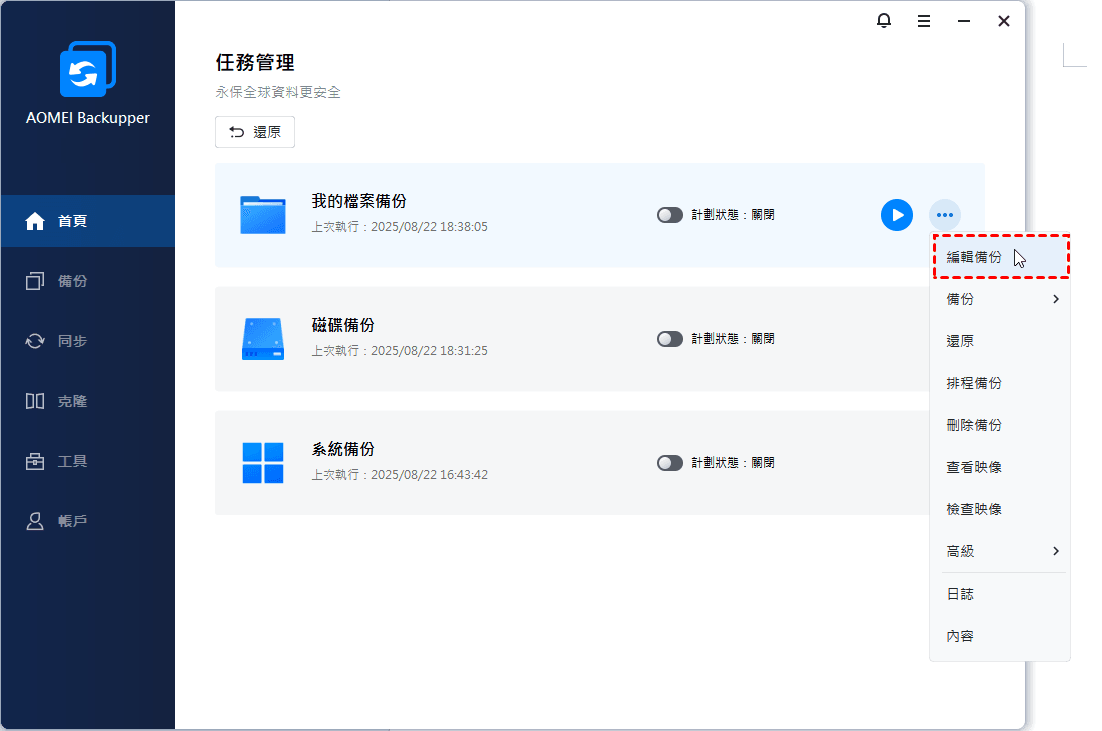Click the 任務管理 heading

[x=255, y=63]
